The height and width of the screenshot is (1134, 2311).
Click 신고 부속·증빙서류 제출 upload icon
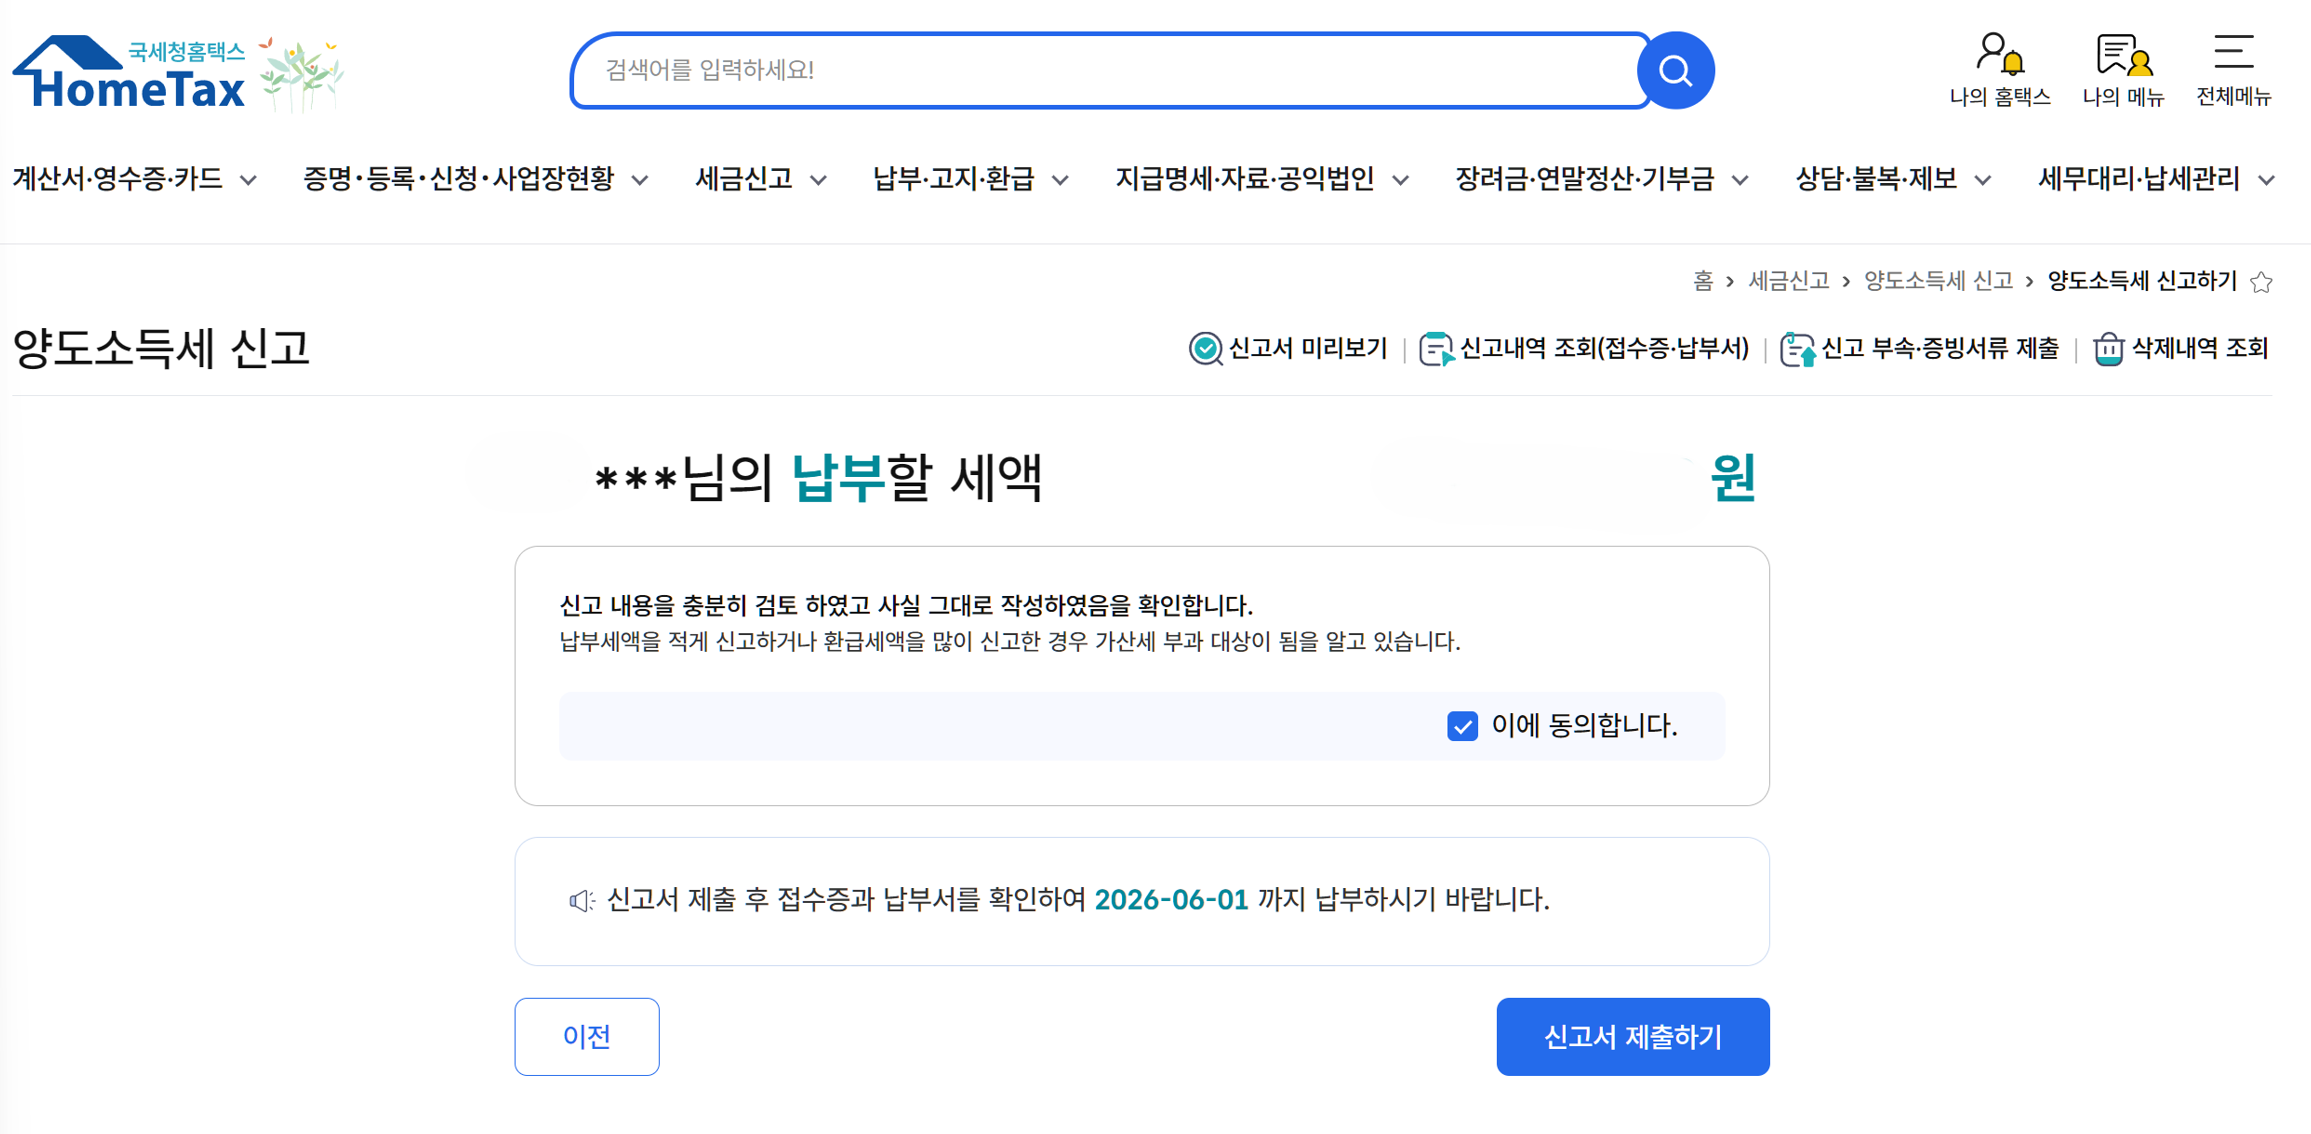click(x=1797, y=349)
